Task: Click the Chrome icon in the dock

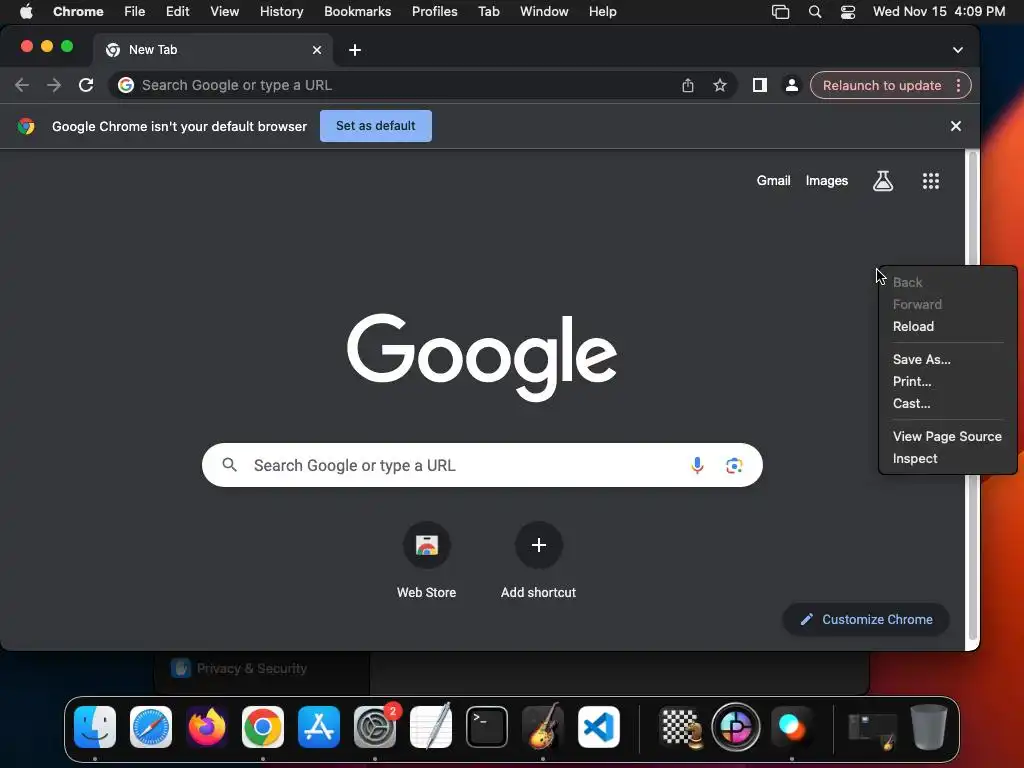Action: pyautogui.click(x=263, y=727)
